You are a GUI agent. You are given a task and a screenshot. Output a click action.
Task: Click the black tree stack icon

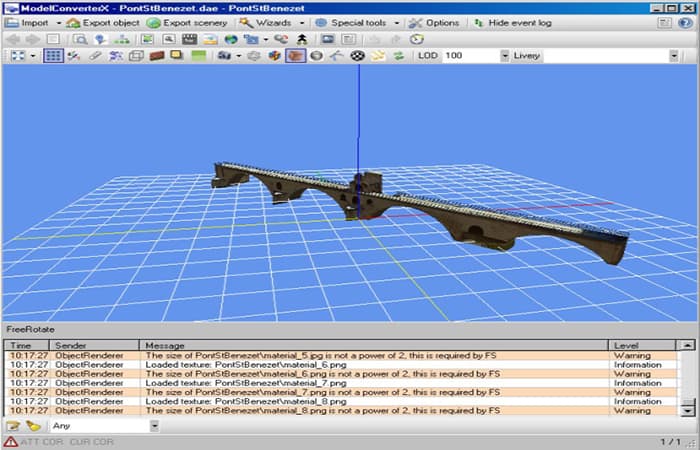pos(302,39)
